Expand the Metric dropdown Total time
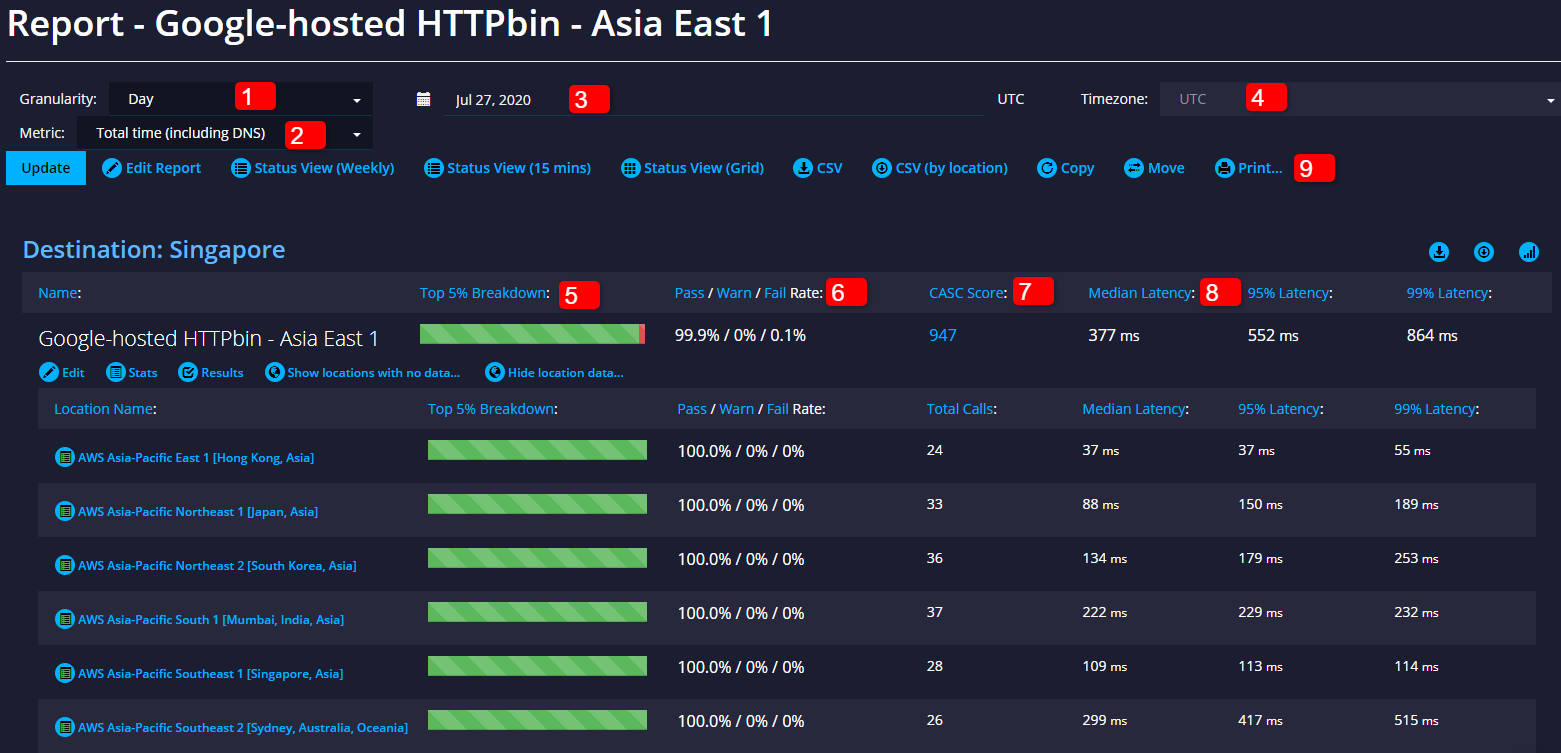This screenshot has height=753, width=1561. (225, 133)
